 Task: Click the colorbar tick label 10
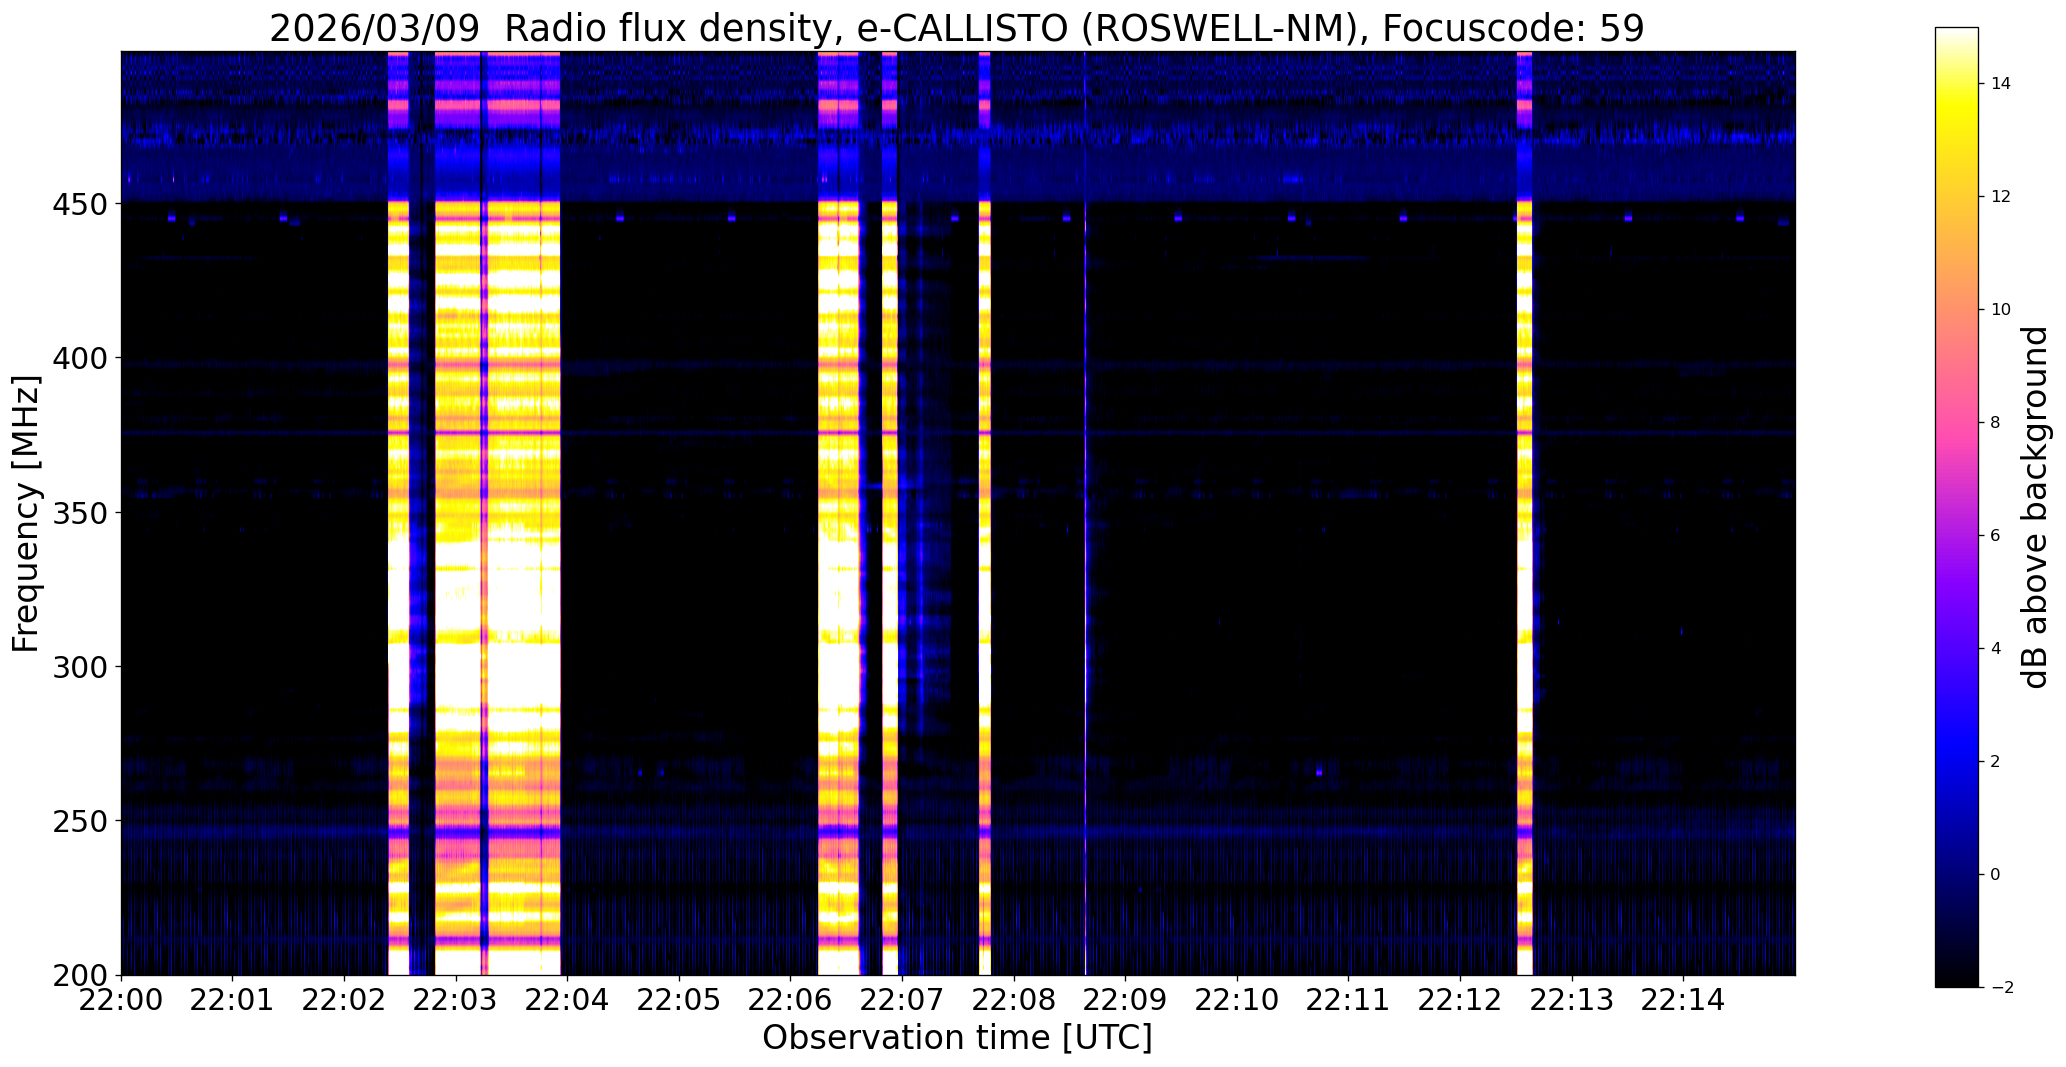[x=2000, y=310]
